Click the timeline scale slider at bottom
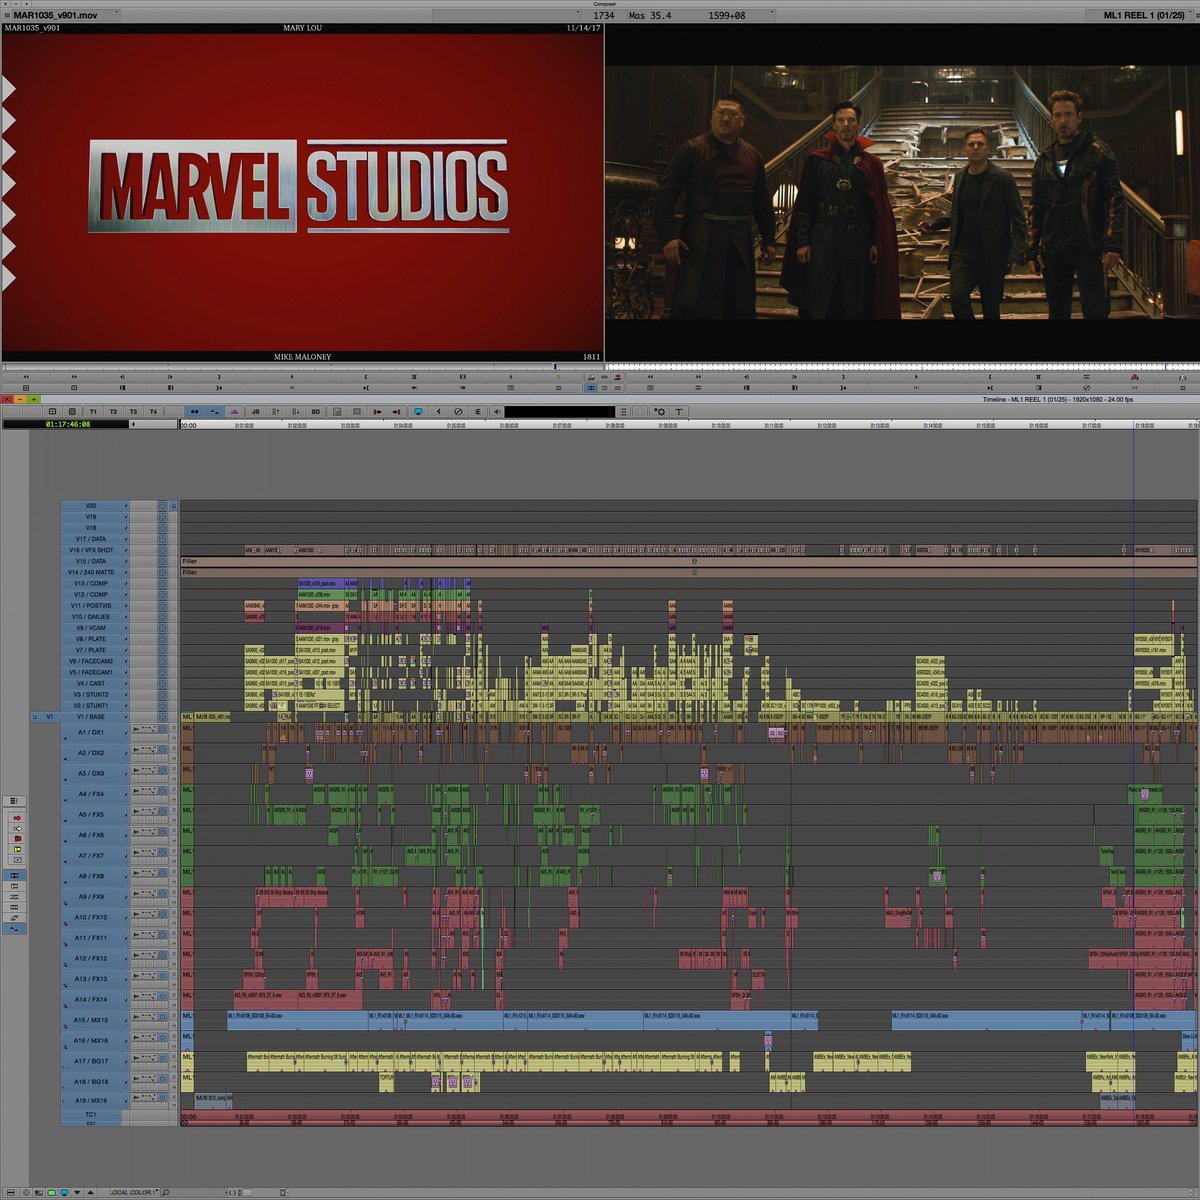Viewport: 1200px width, 1200px height. click(245, 1192)
